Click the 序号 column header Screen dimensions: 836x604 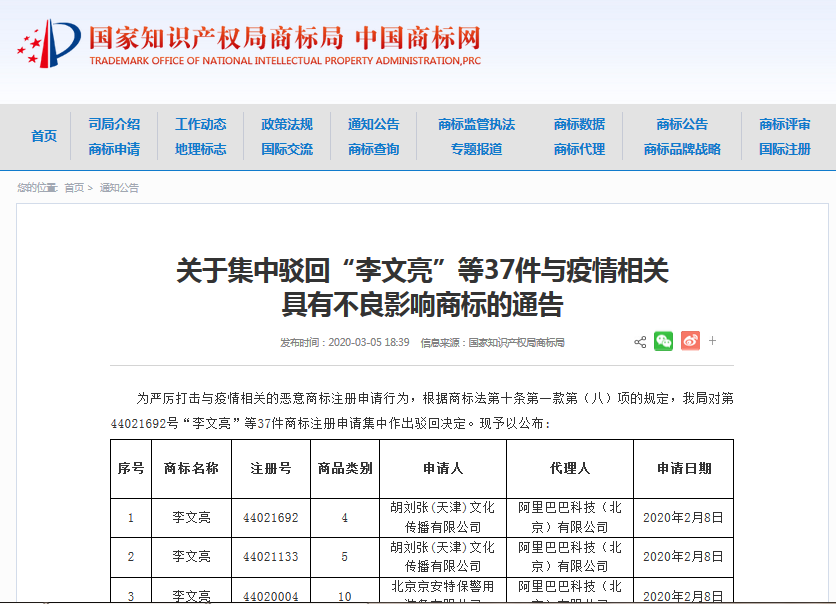point(131,469)
